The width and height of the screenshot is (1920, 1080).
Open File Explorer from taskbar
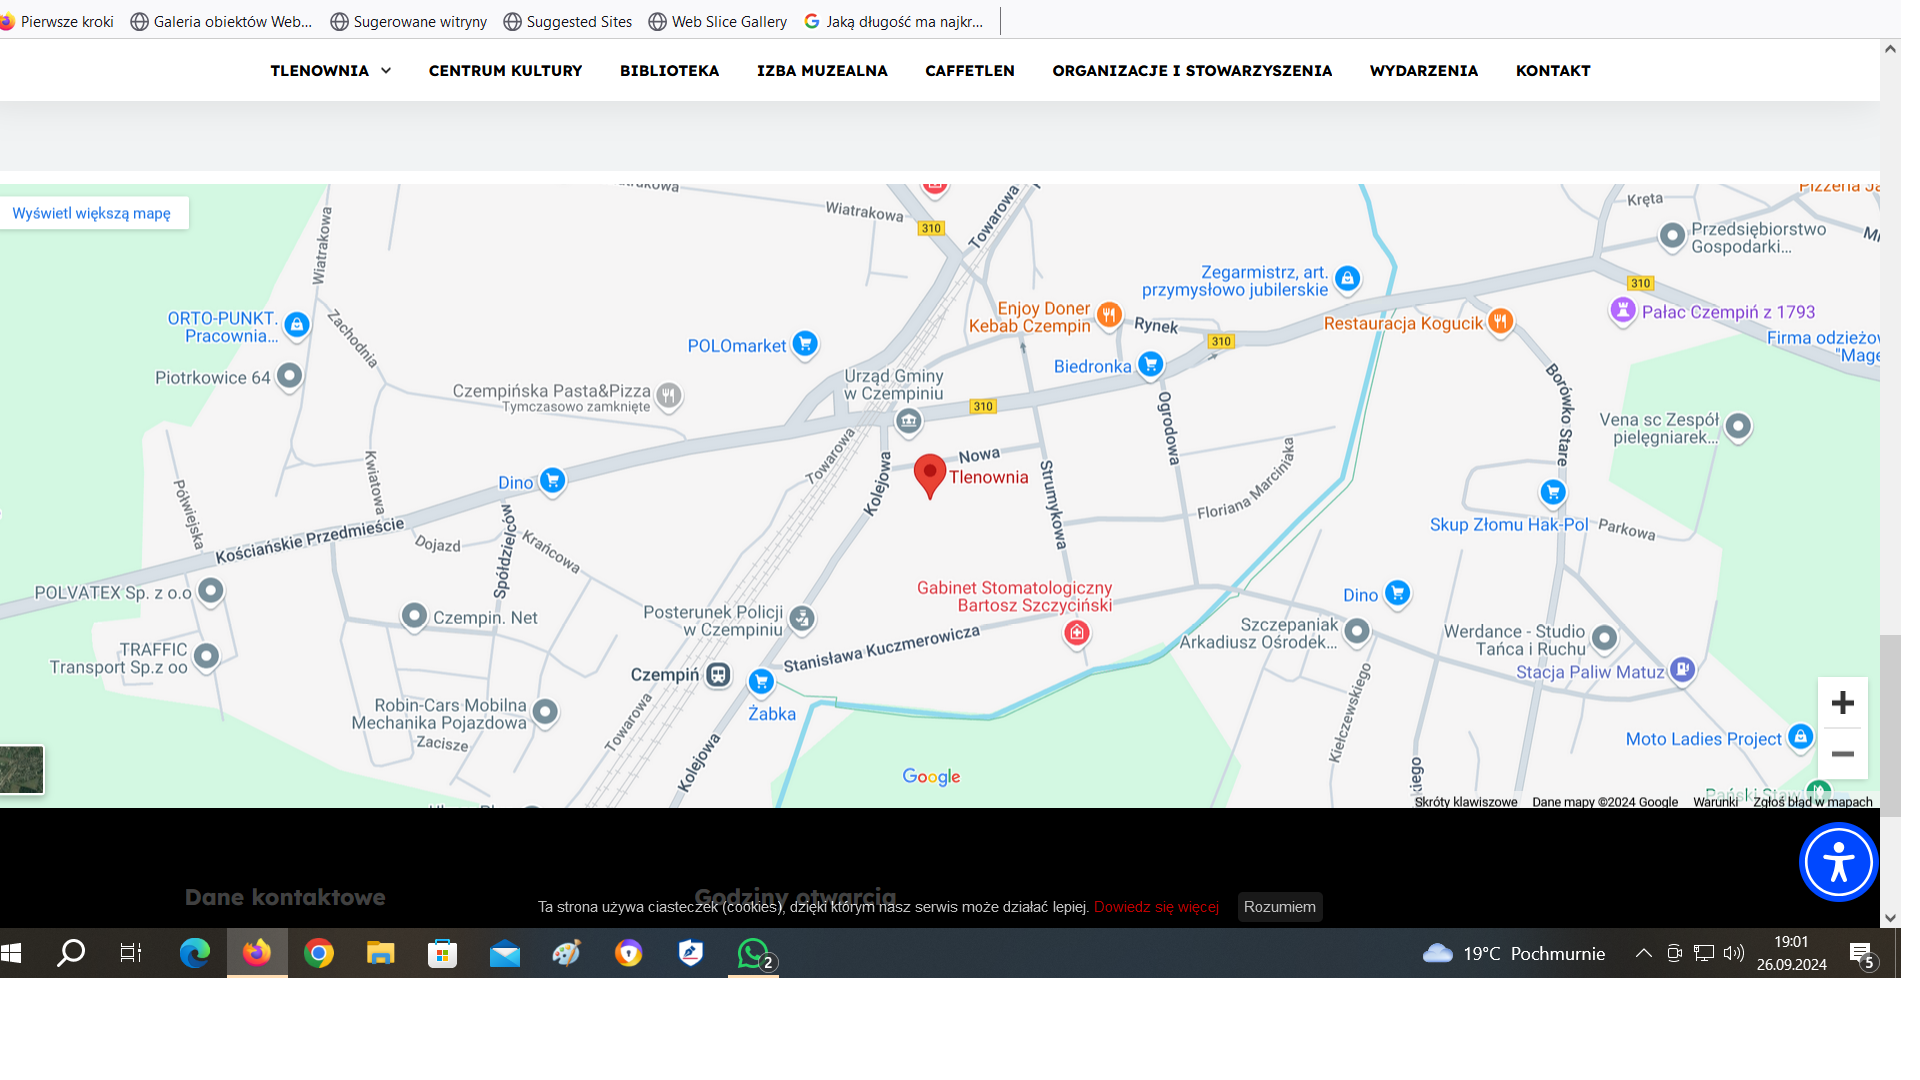[x=380, y=953]
